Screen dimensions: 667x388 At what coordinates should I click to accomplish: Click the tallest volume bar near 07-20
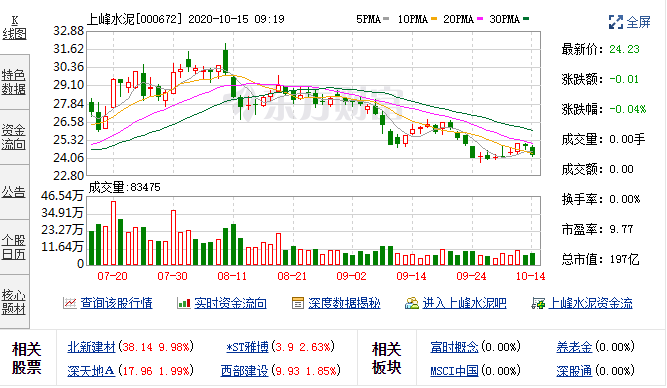pyautogui.click(x=114, y=233)
